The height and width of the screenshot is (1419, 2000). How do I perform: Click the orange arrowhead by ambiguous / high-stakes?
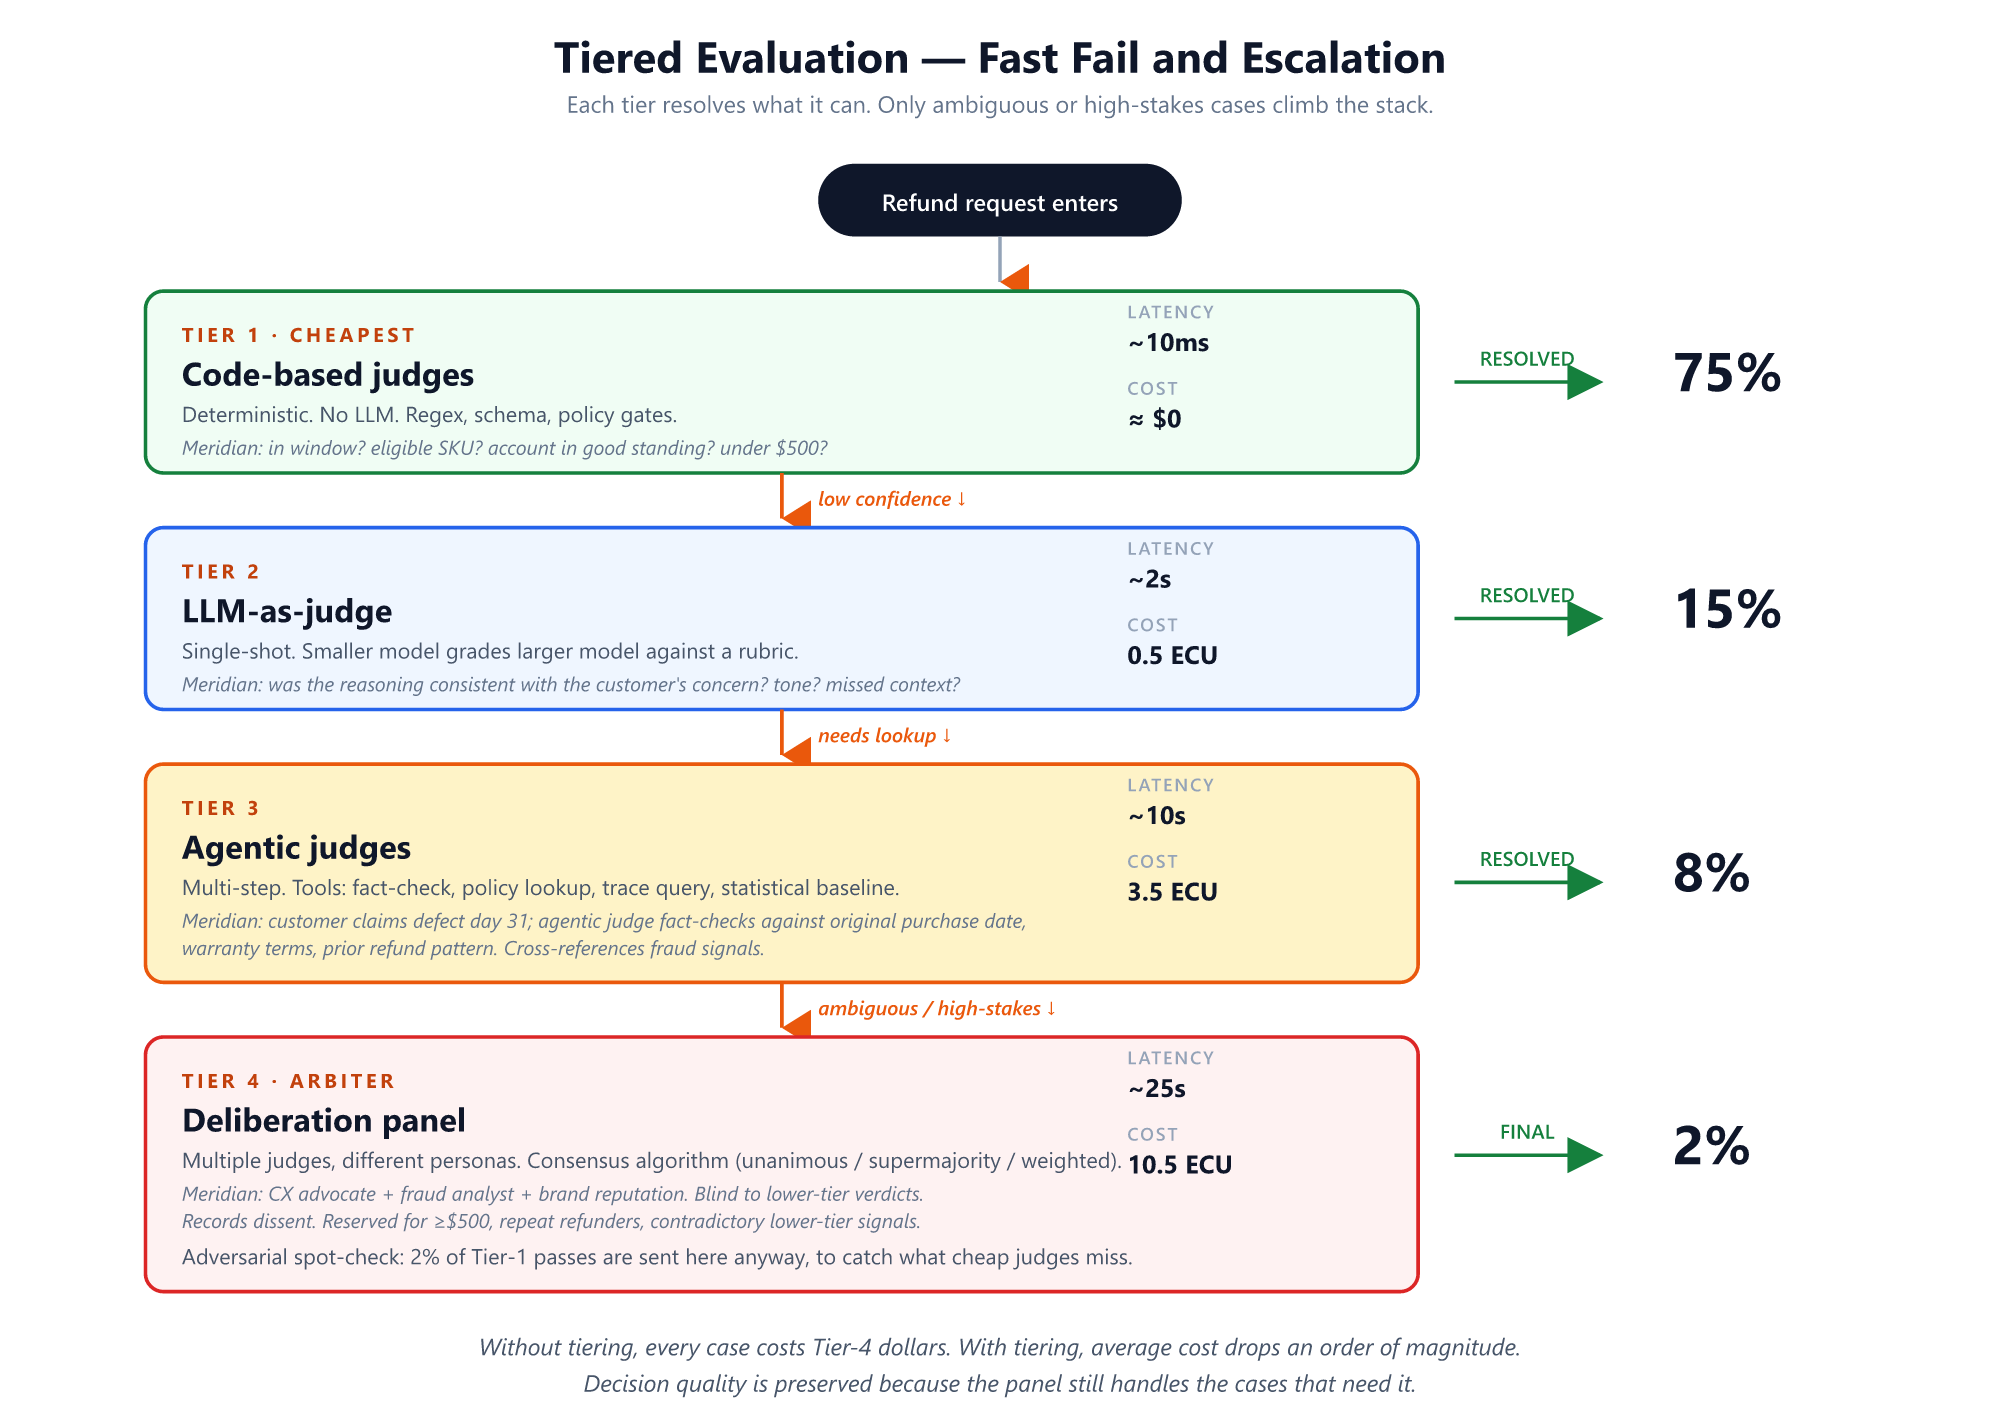click(796, 1024)
